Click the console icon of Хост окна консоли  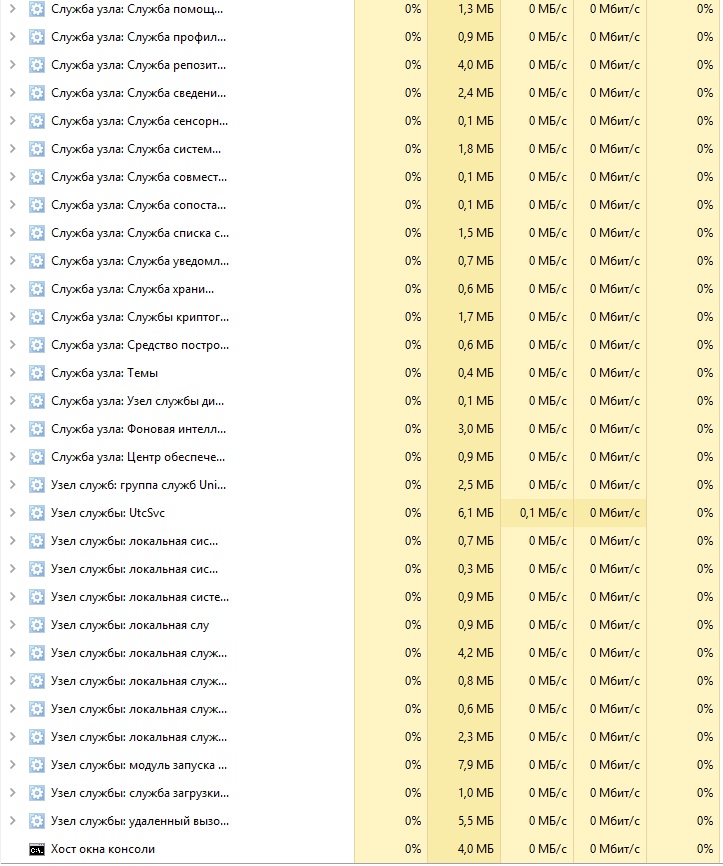tap(37, 849)
